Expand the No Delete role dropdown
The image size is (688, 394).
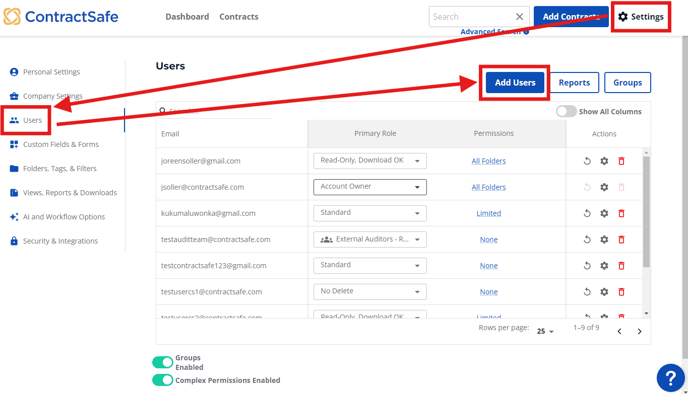pos(370,291)
